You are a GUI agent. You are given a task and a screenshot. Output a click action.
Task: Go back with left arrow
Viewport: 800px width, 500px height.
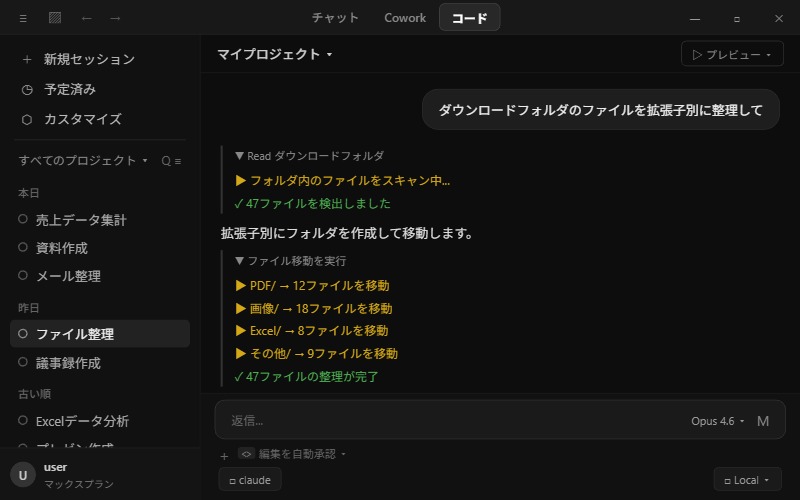click(x=87, y=18)
